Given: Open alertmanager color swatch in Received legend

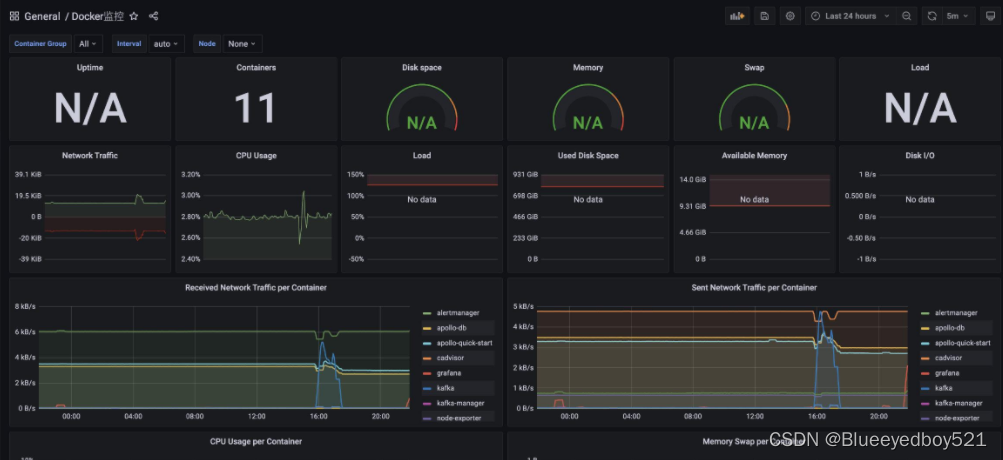Looking at the screenshot, I should [x=427, y=313].
